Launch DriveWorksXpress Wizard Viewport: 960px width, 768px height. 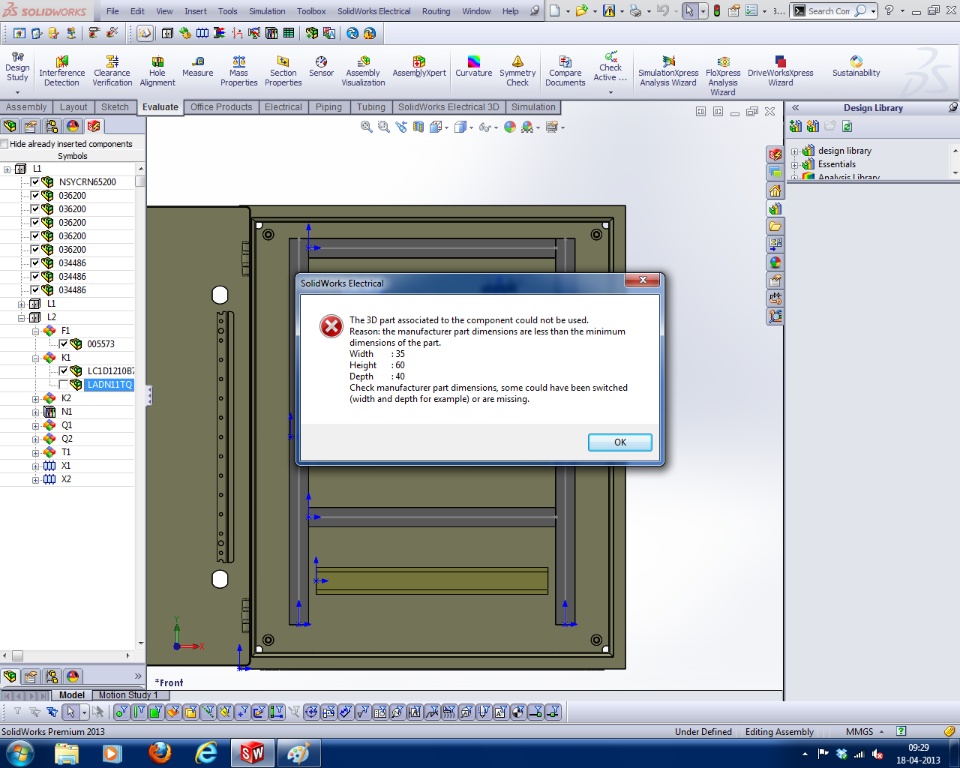coord(780,71)
